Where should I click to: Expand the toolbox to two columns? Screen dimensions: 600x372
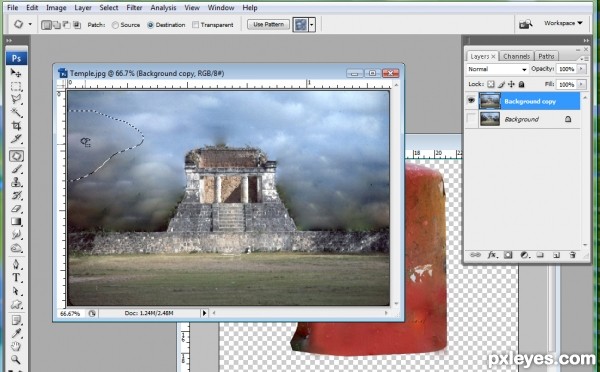[x=9, y=40]
